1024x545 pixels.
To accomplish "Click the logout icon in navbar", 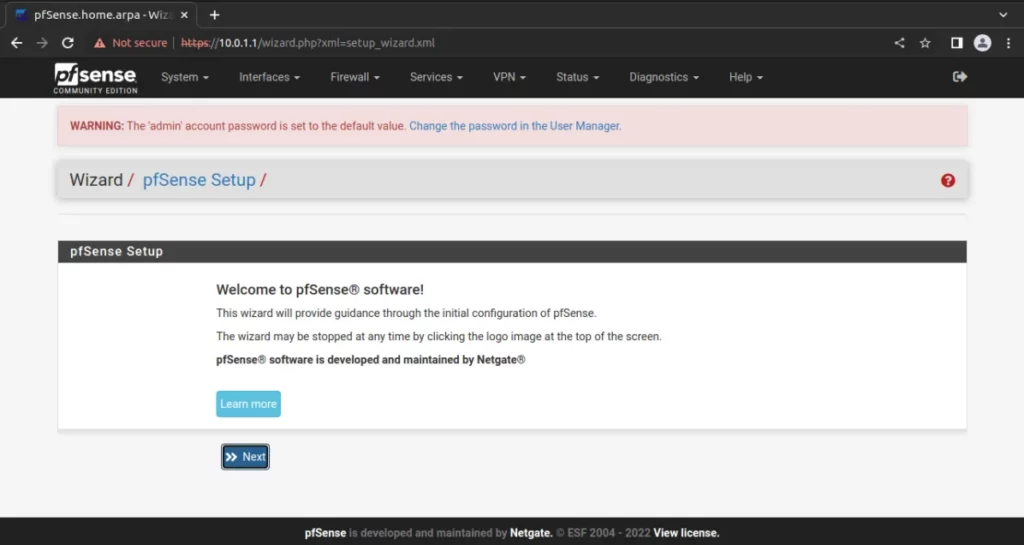I will coord(959,77).
